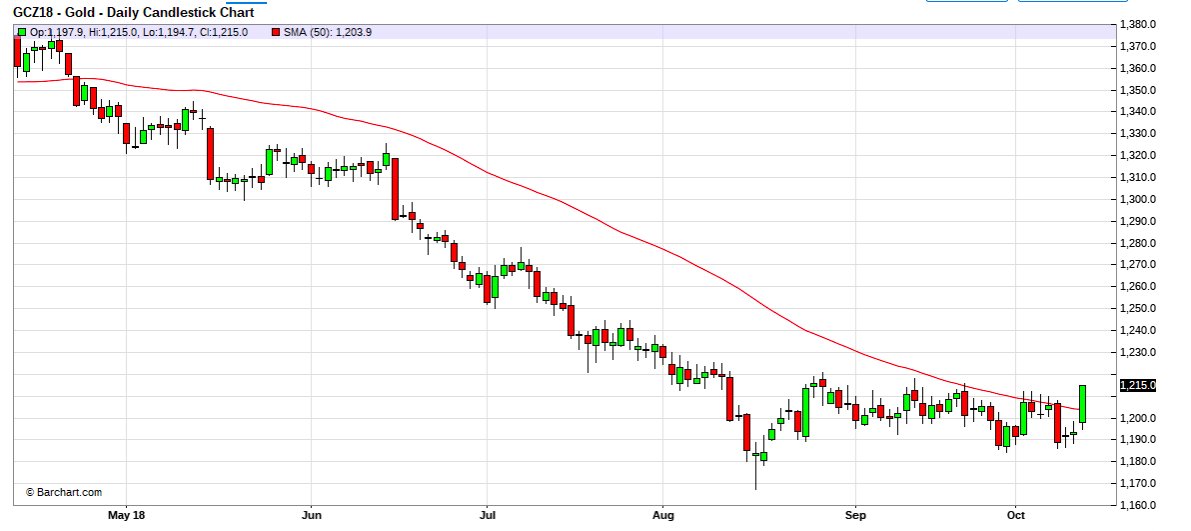The height and width of the screenshot is (531, 1191).
Task: Click the Oct x-axis label
Action: point(1016,515)
